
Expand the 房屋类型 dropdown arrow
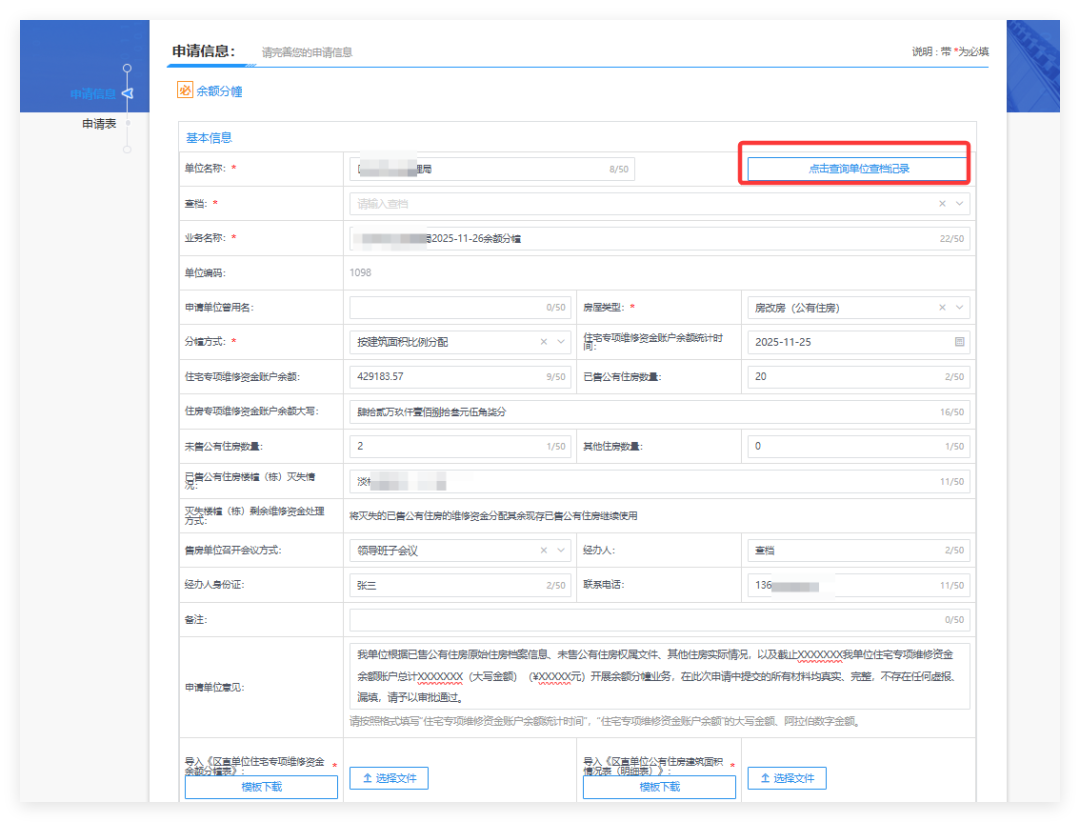pos(960,308)
